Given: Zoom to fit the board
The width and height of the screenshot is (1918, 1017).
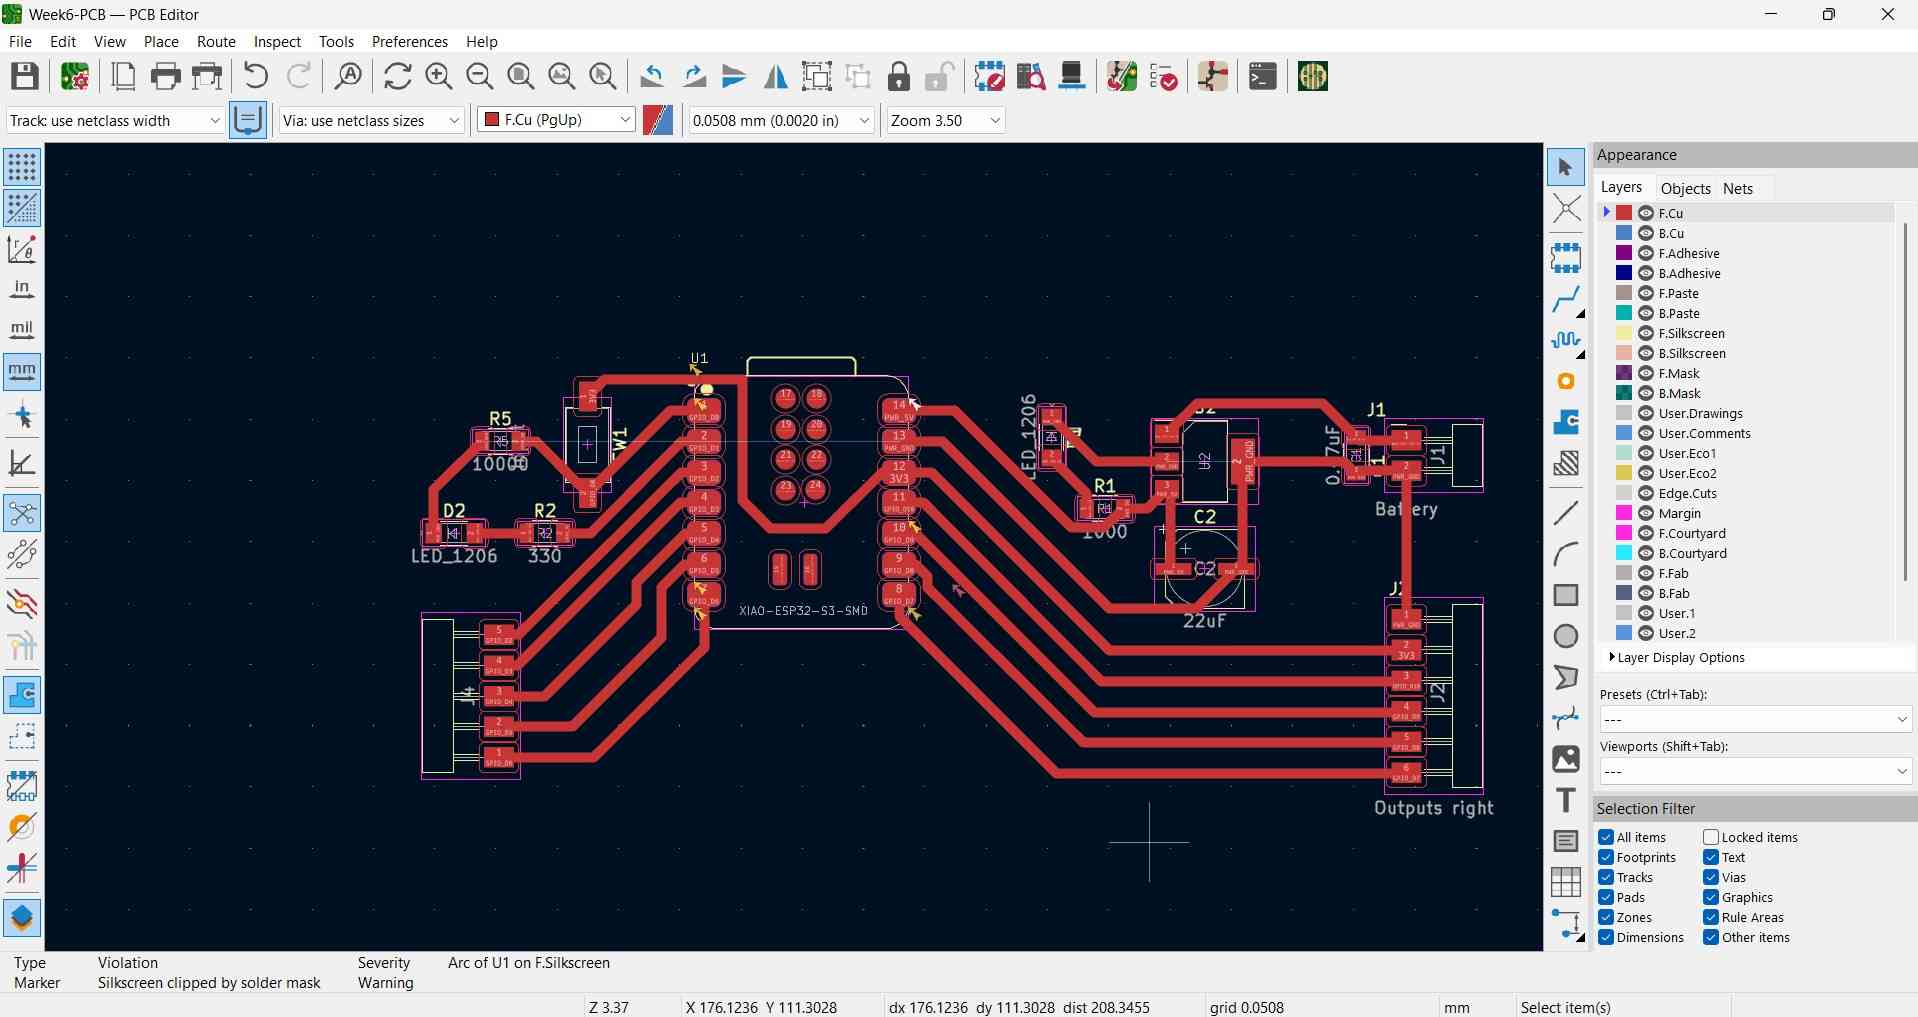Looking at the screenshot, I should (x=520, y=76).
